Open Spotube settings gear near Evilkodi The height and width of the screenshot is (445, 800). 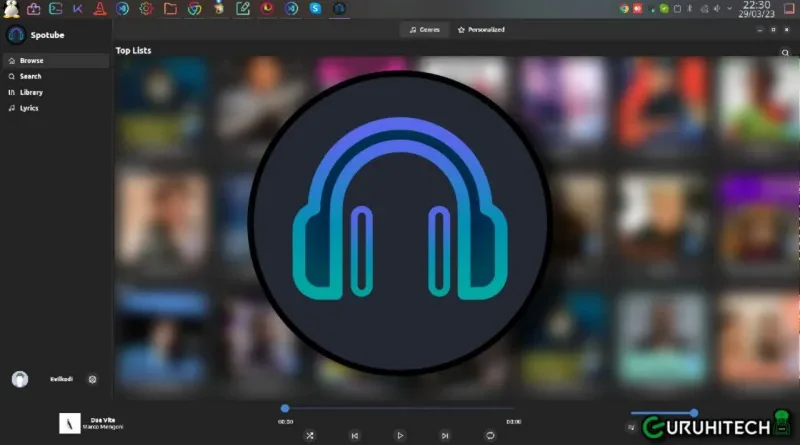click(x=92, y=379)
